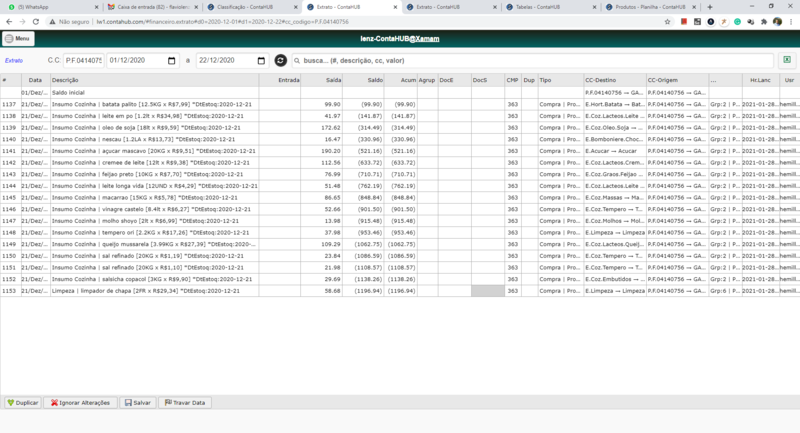Sort by Saldo column header
The width and height of the screenshot is (800, 433).
pyautogui.click(x=363, y=80)
